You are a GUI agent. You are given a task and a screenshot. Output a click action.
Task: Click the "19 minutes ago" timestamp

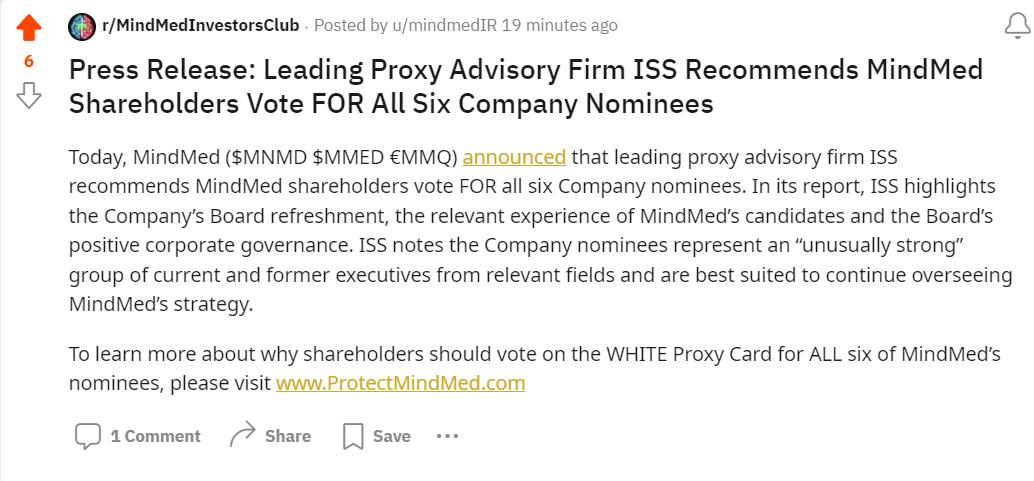tap(559, 25)
